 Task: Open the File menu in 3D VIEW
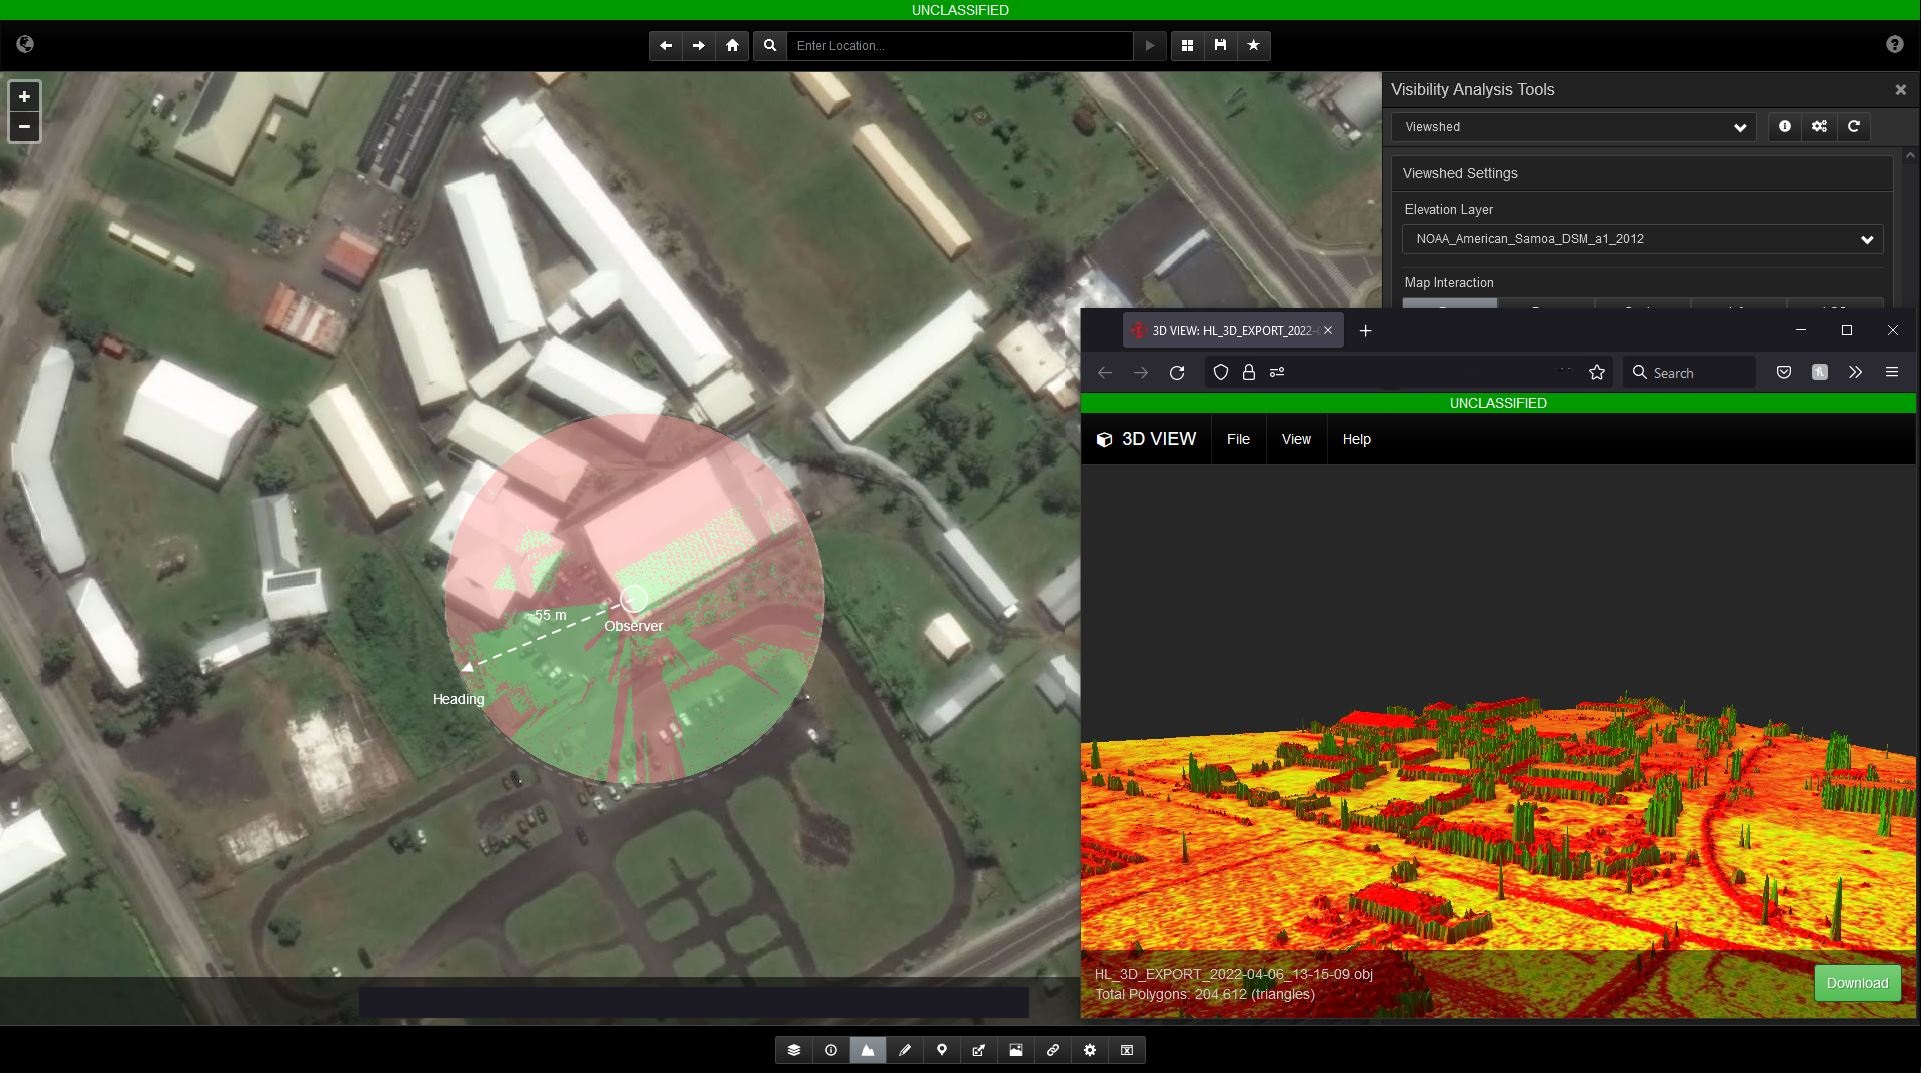click(1238, 439)
